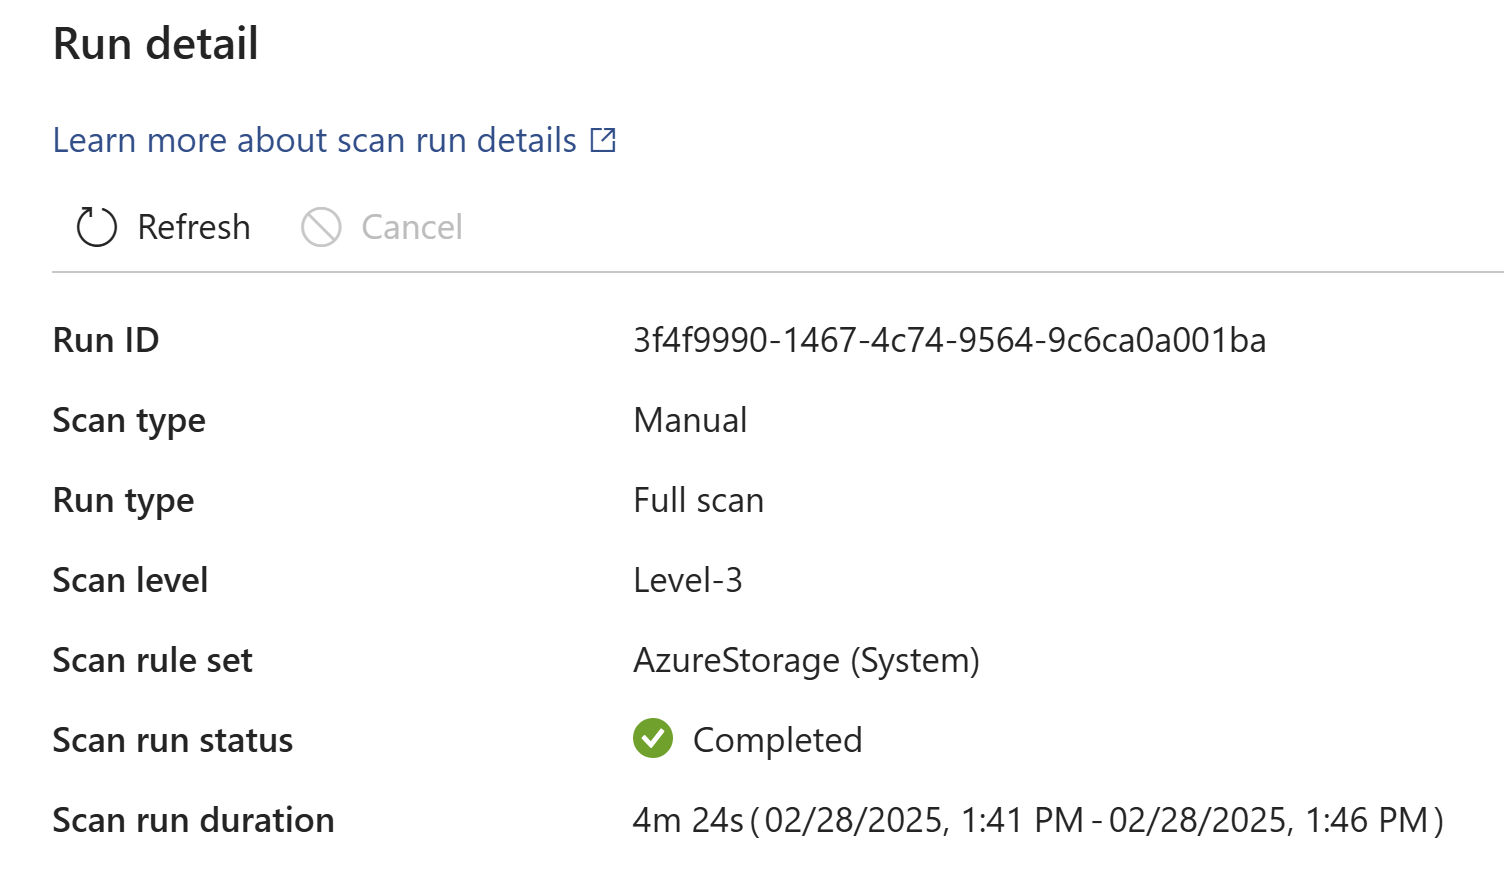Click the external link icon beside Learn more
Image resolution: width=1512 pixels, height=877 pixels.
(x=602, y=140)
